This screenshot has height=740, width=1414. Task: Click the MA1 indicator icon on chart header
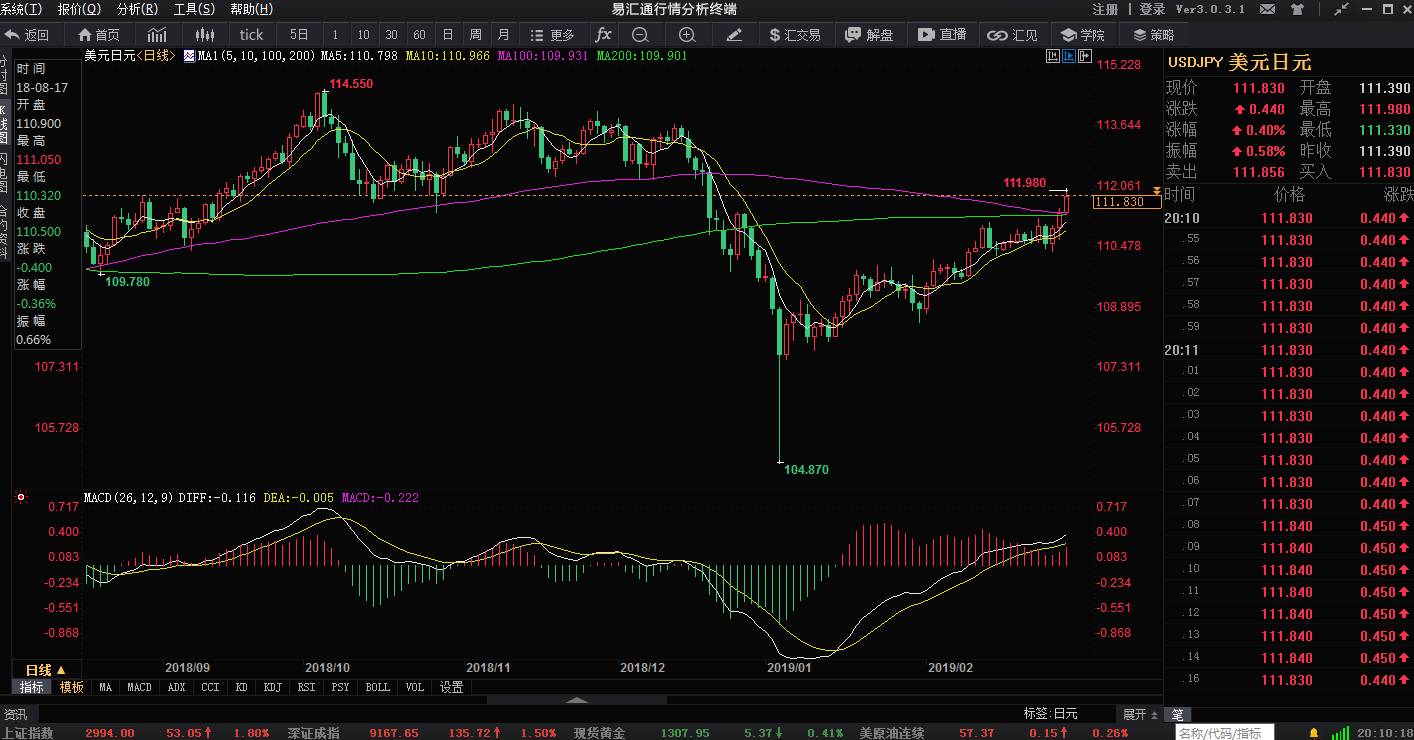[190, 56]
